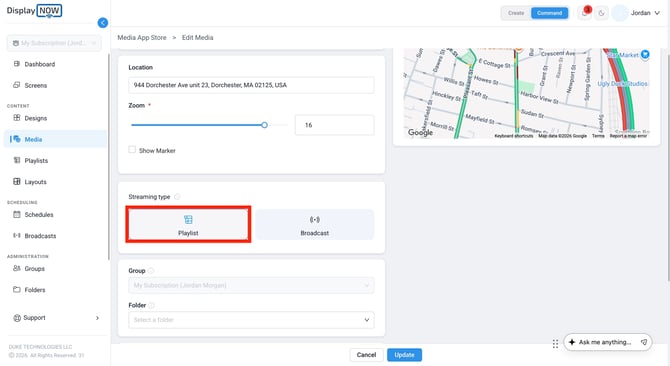
Task: Click the Star Market pin on map
Action: [x=645, y=54]
